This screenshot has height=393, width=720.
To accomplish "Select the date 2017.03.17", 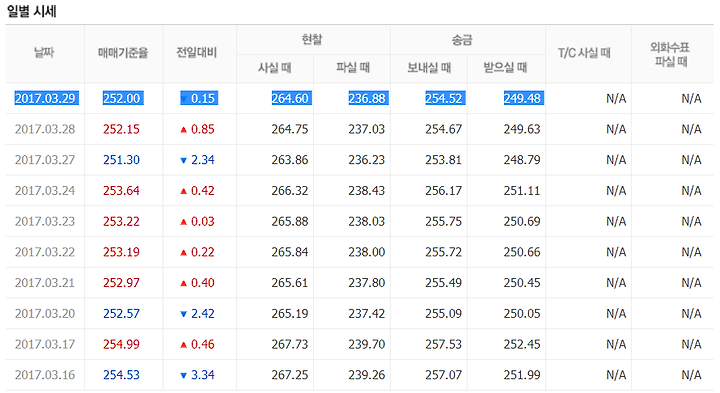I will tap(45, 344).
